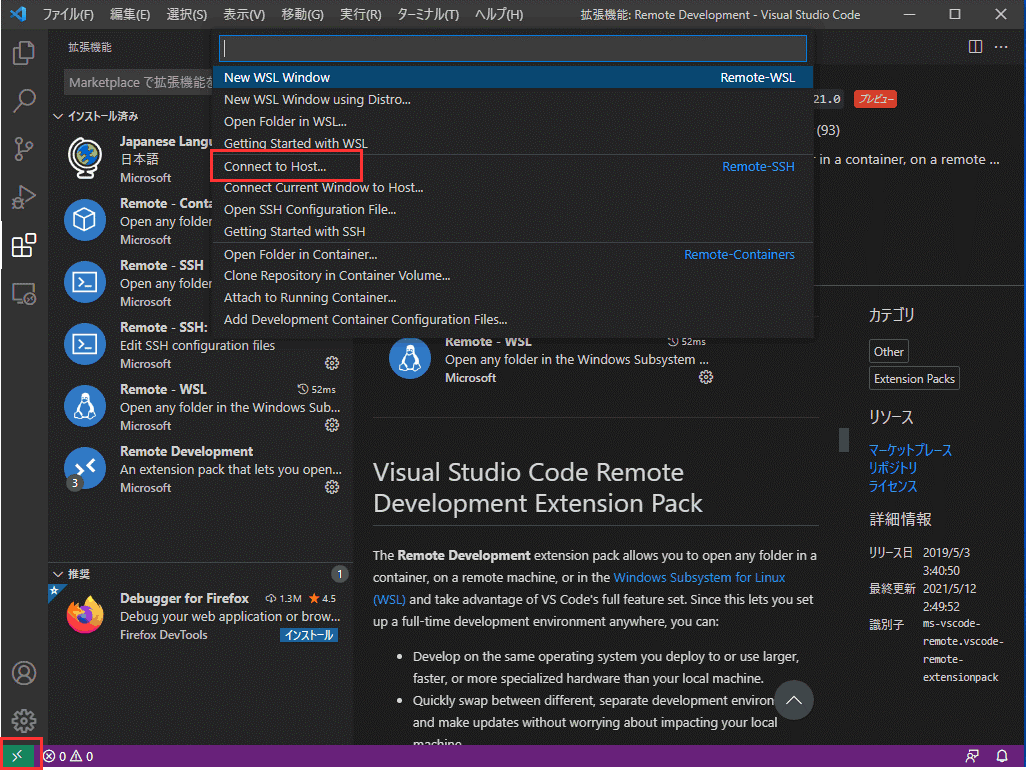Image resolution: width=1027 pixels, height=770 pixels.
Task: Select Connect to Host... command
Action: 513,166
